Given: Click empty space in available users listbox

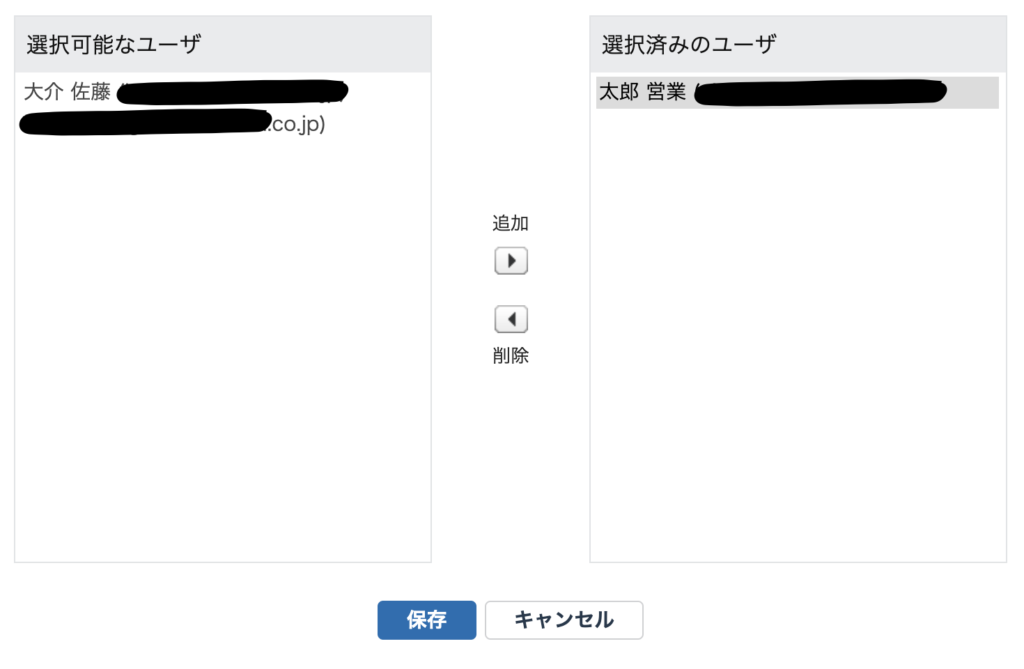Looking at the screenshot, I should coord(222,346).
